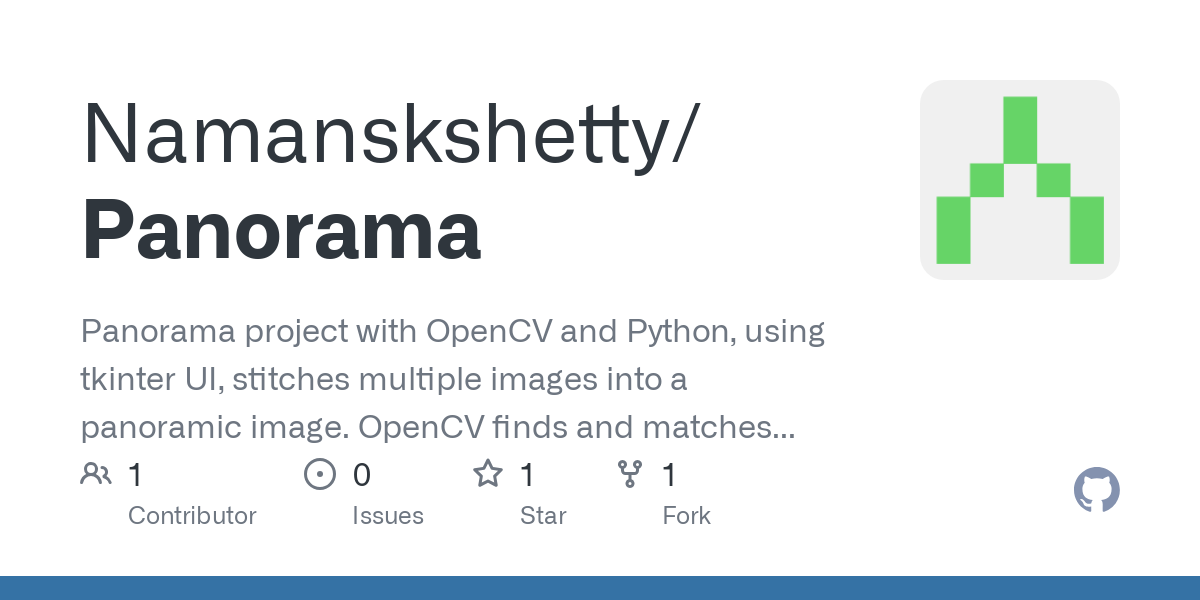Image resolution: width=1200 pixels, height=600 pixels.
Task: Click the star icon
Action: (x=488, y=474)
